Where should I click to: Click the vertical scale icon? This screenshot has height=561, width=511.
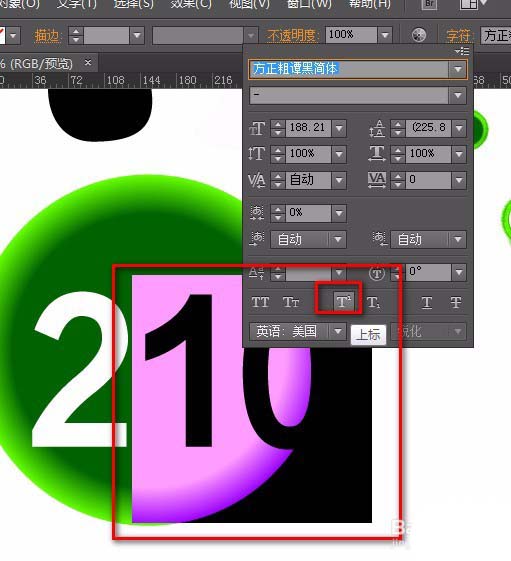coord(257,154)
